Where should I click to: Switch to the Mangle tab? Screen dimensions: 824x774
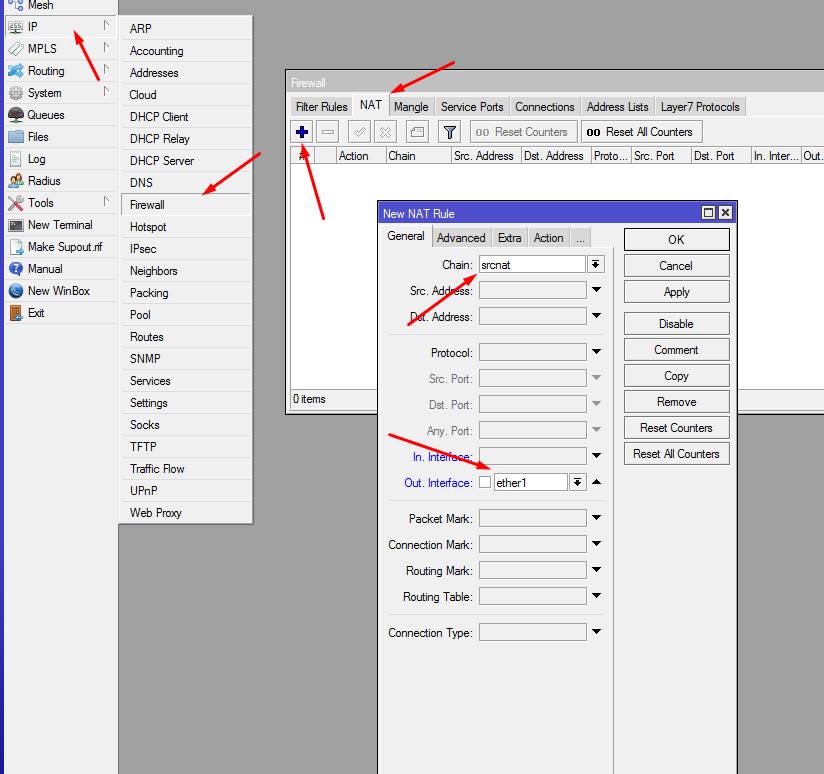pos(411,107)
